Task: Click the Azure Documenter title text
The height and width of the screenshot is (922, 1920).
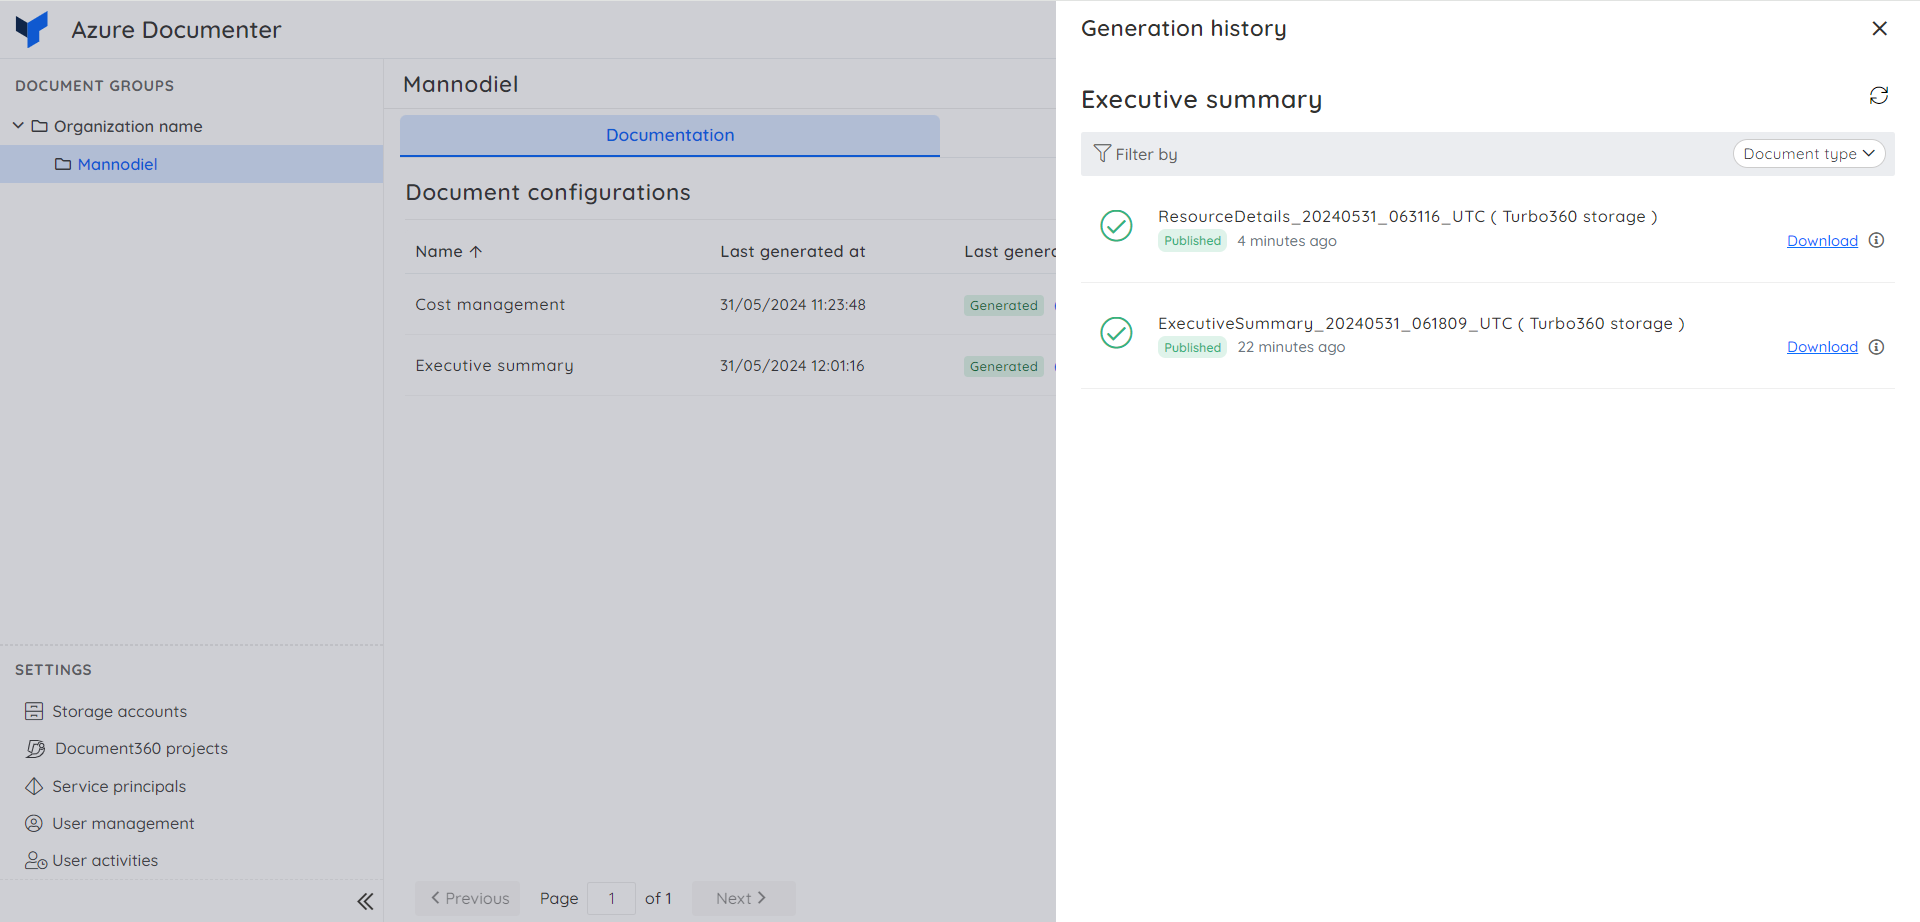Action: (x=176, y=30)
